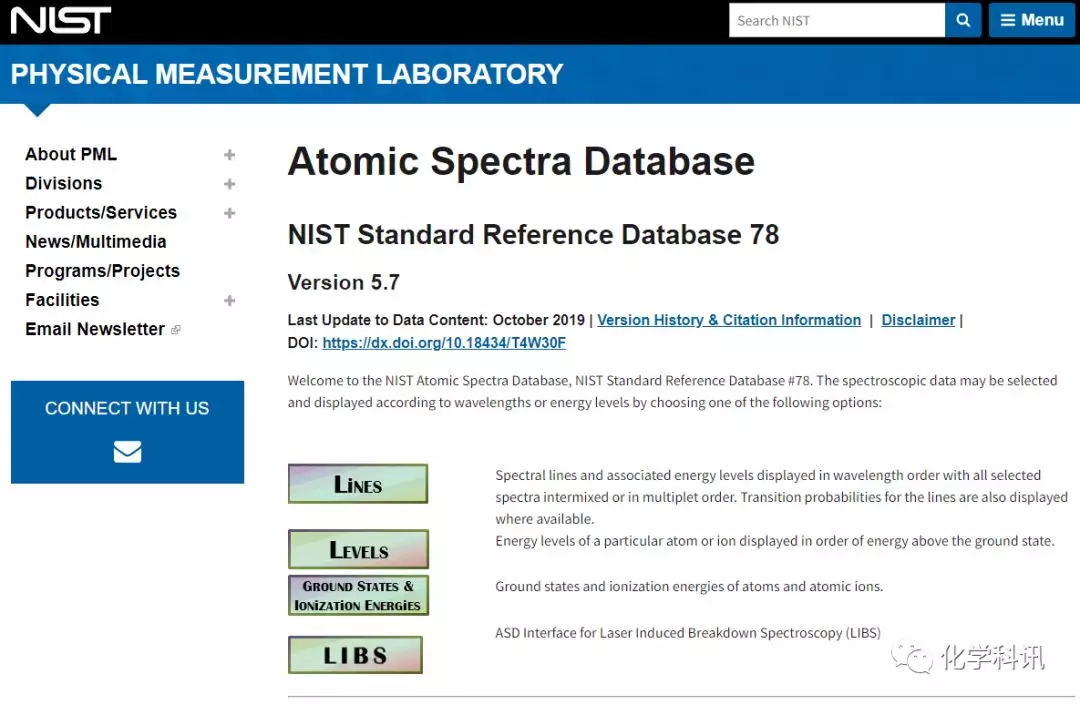The height and width of the screenshot is (705, 1080).
Task: Expand the Divisions plus sign
Action: tap(230, 184)
